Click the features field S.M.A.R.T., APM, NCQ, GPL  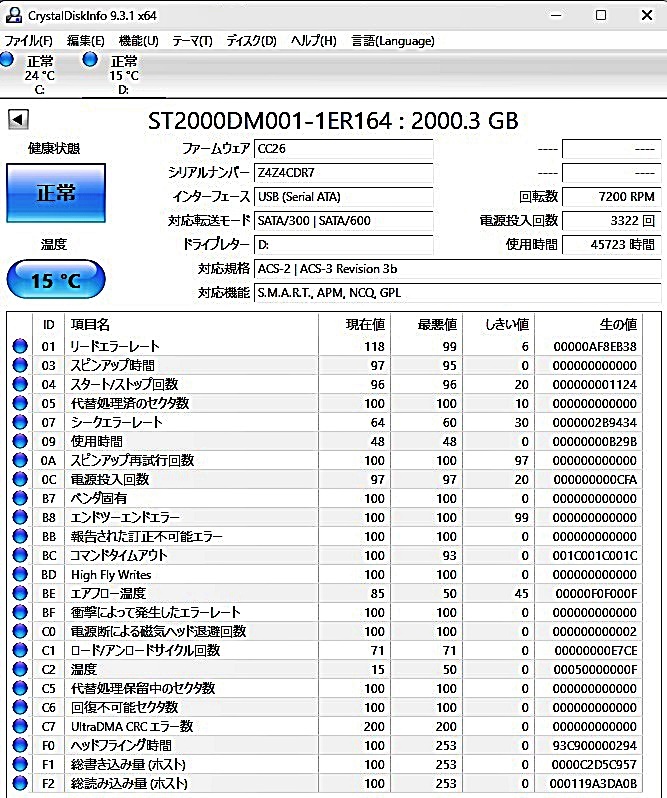(457, 293)
